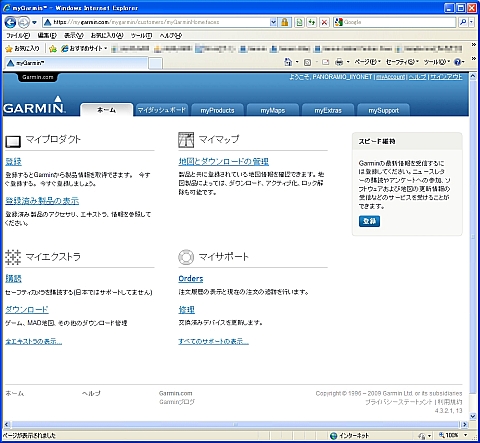
Task: Click the red Stop loading icon
Action: [324, 22]
